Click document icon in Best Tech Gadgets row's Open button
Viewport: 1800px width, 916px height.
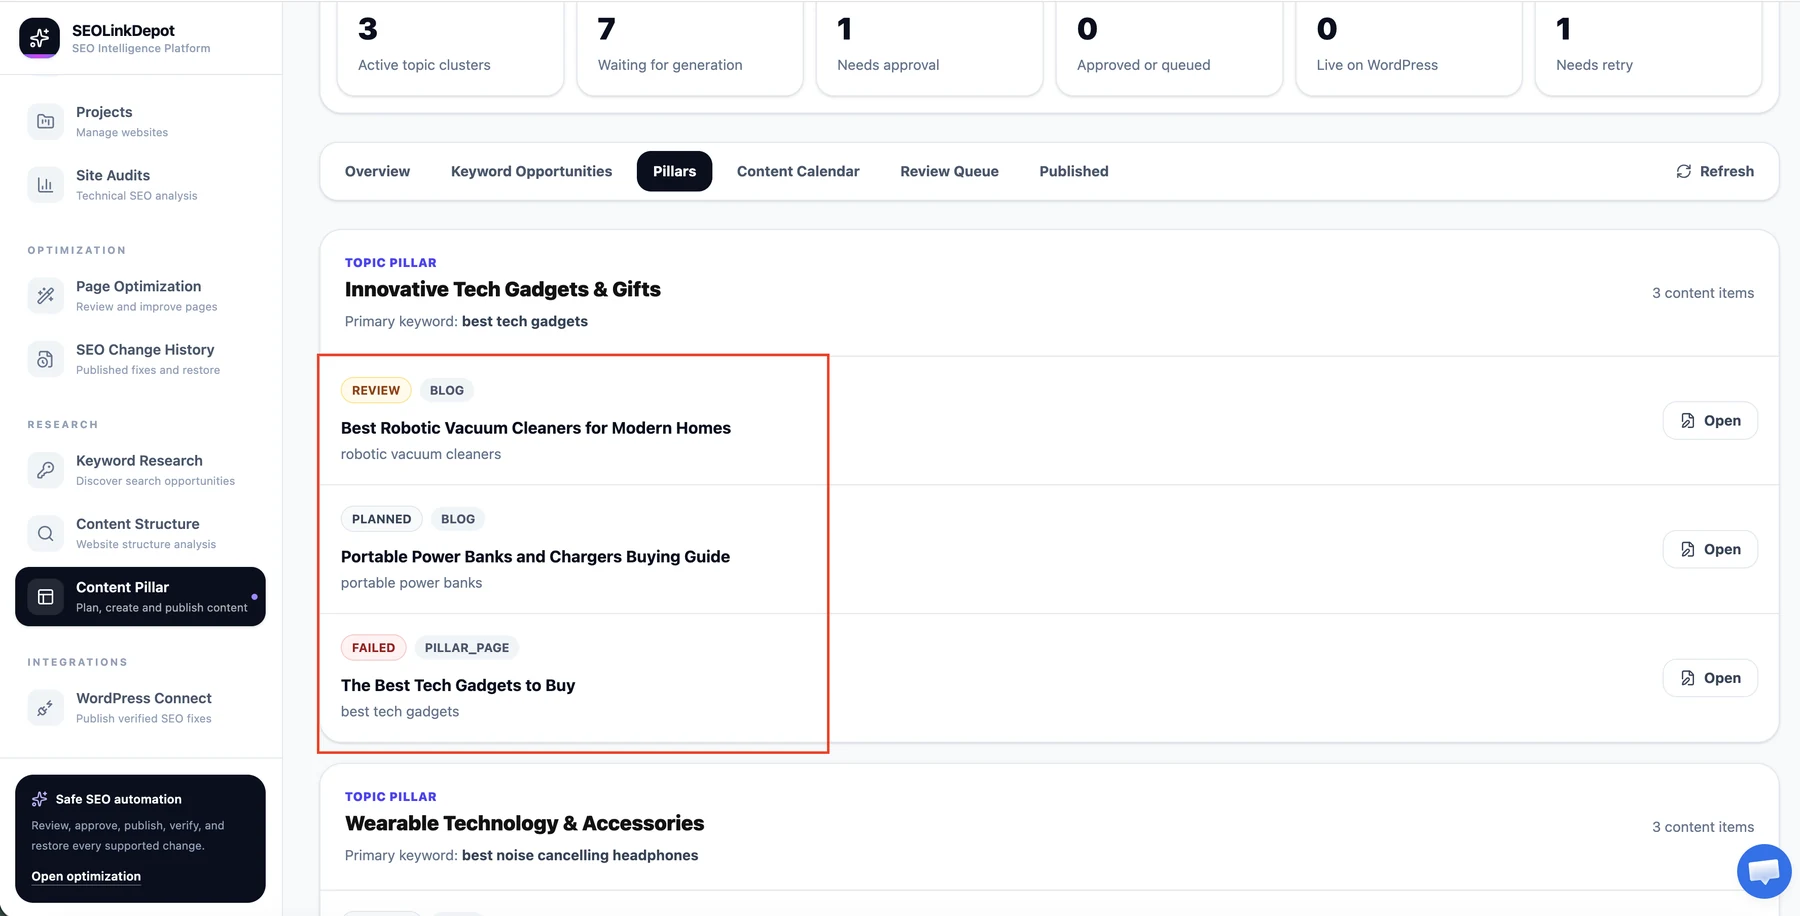[1688, 678]
